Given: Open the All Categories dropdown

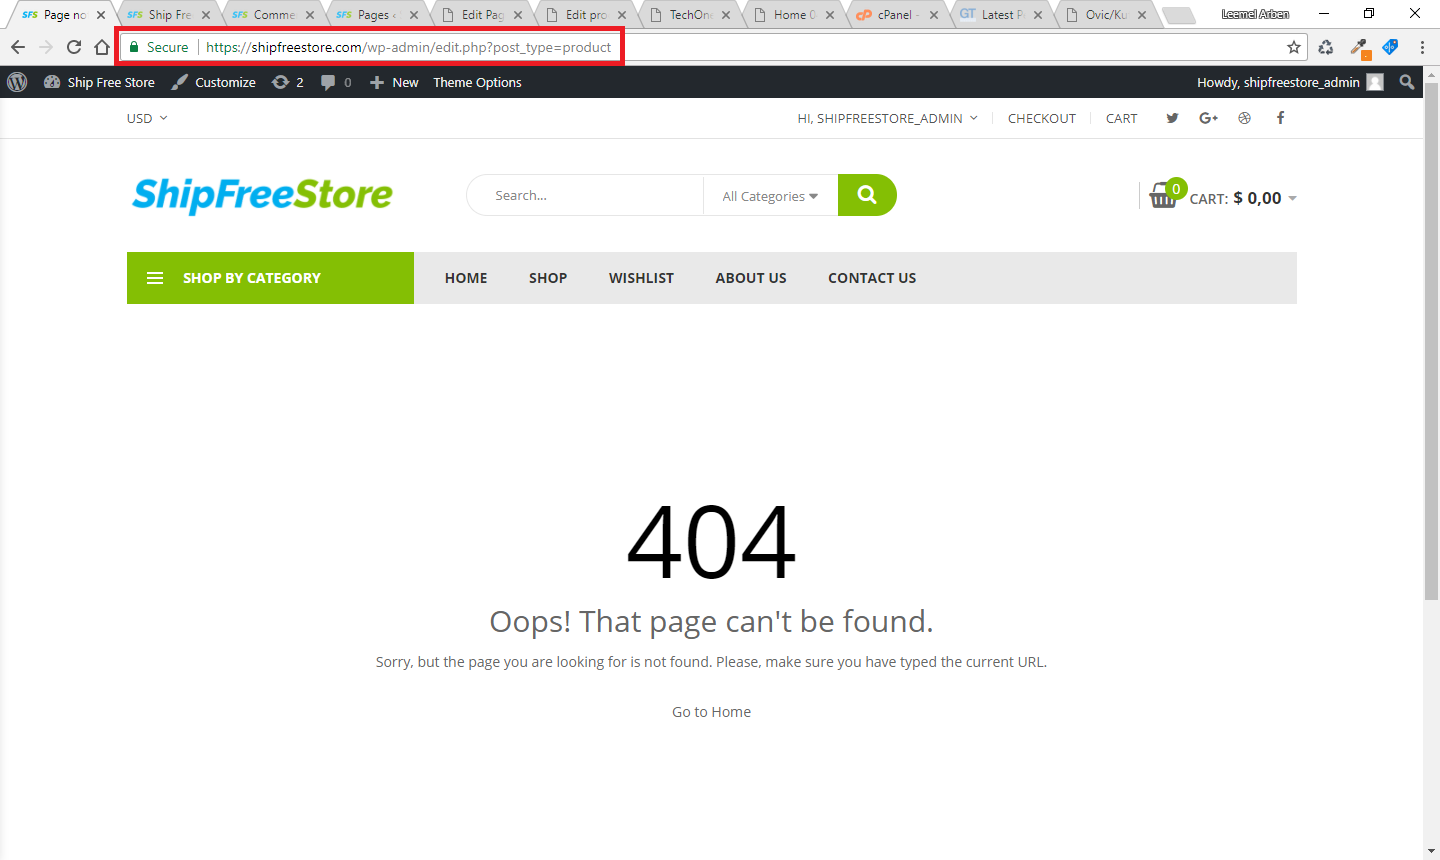Looking at the screenshot, I should 770,196.
